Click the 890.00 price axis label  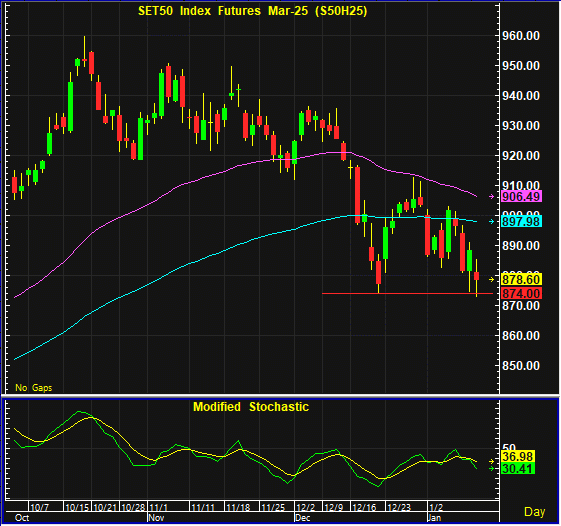tap(521, 246)
